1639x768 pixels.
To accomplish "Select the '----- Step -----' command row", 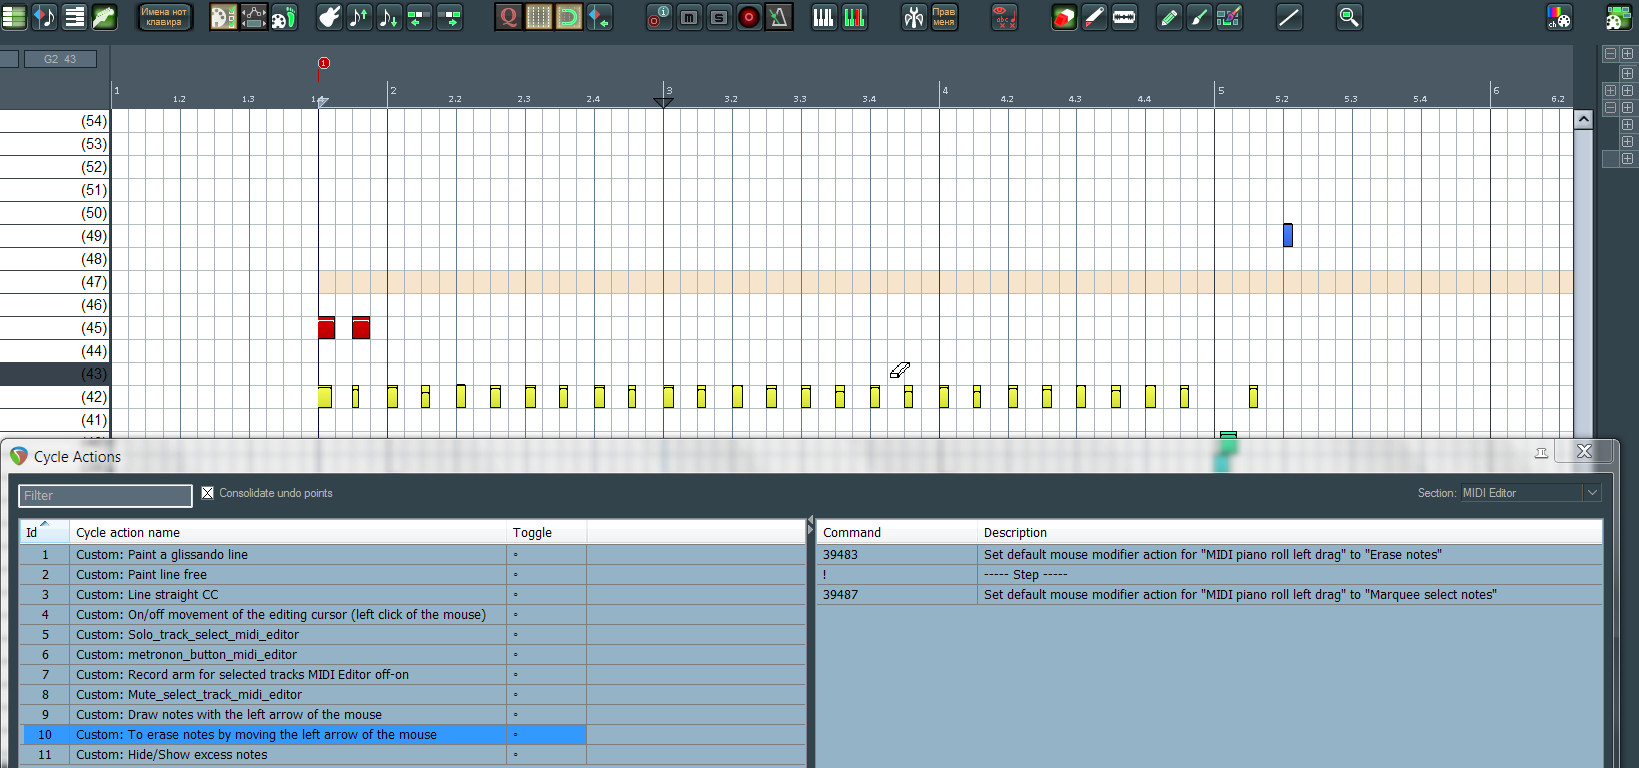I will (1210, 575).
